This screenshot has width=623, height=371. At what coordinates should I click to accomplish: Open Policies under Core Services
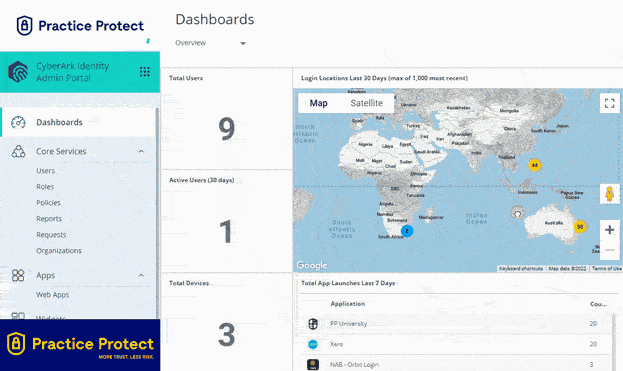[48, 203]
